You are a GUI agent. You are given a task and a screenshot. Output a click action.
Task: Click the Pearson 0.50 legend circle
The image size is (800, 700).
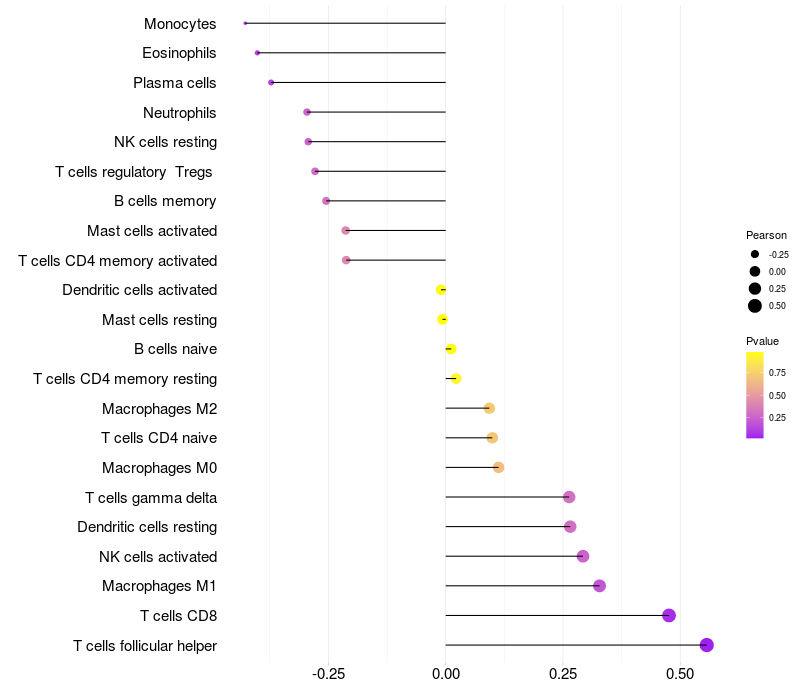[755, 306]
